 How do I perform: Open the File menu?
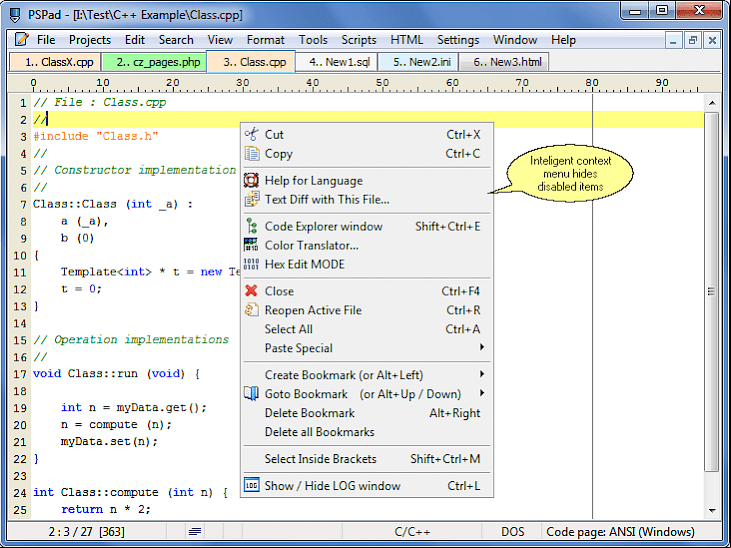coord(46,40)
